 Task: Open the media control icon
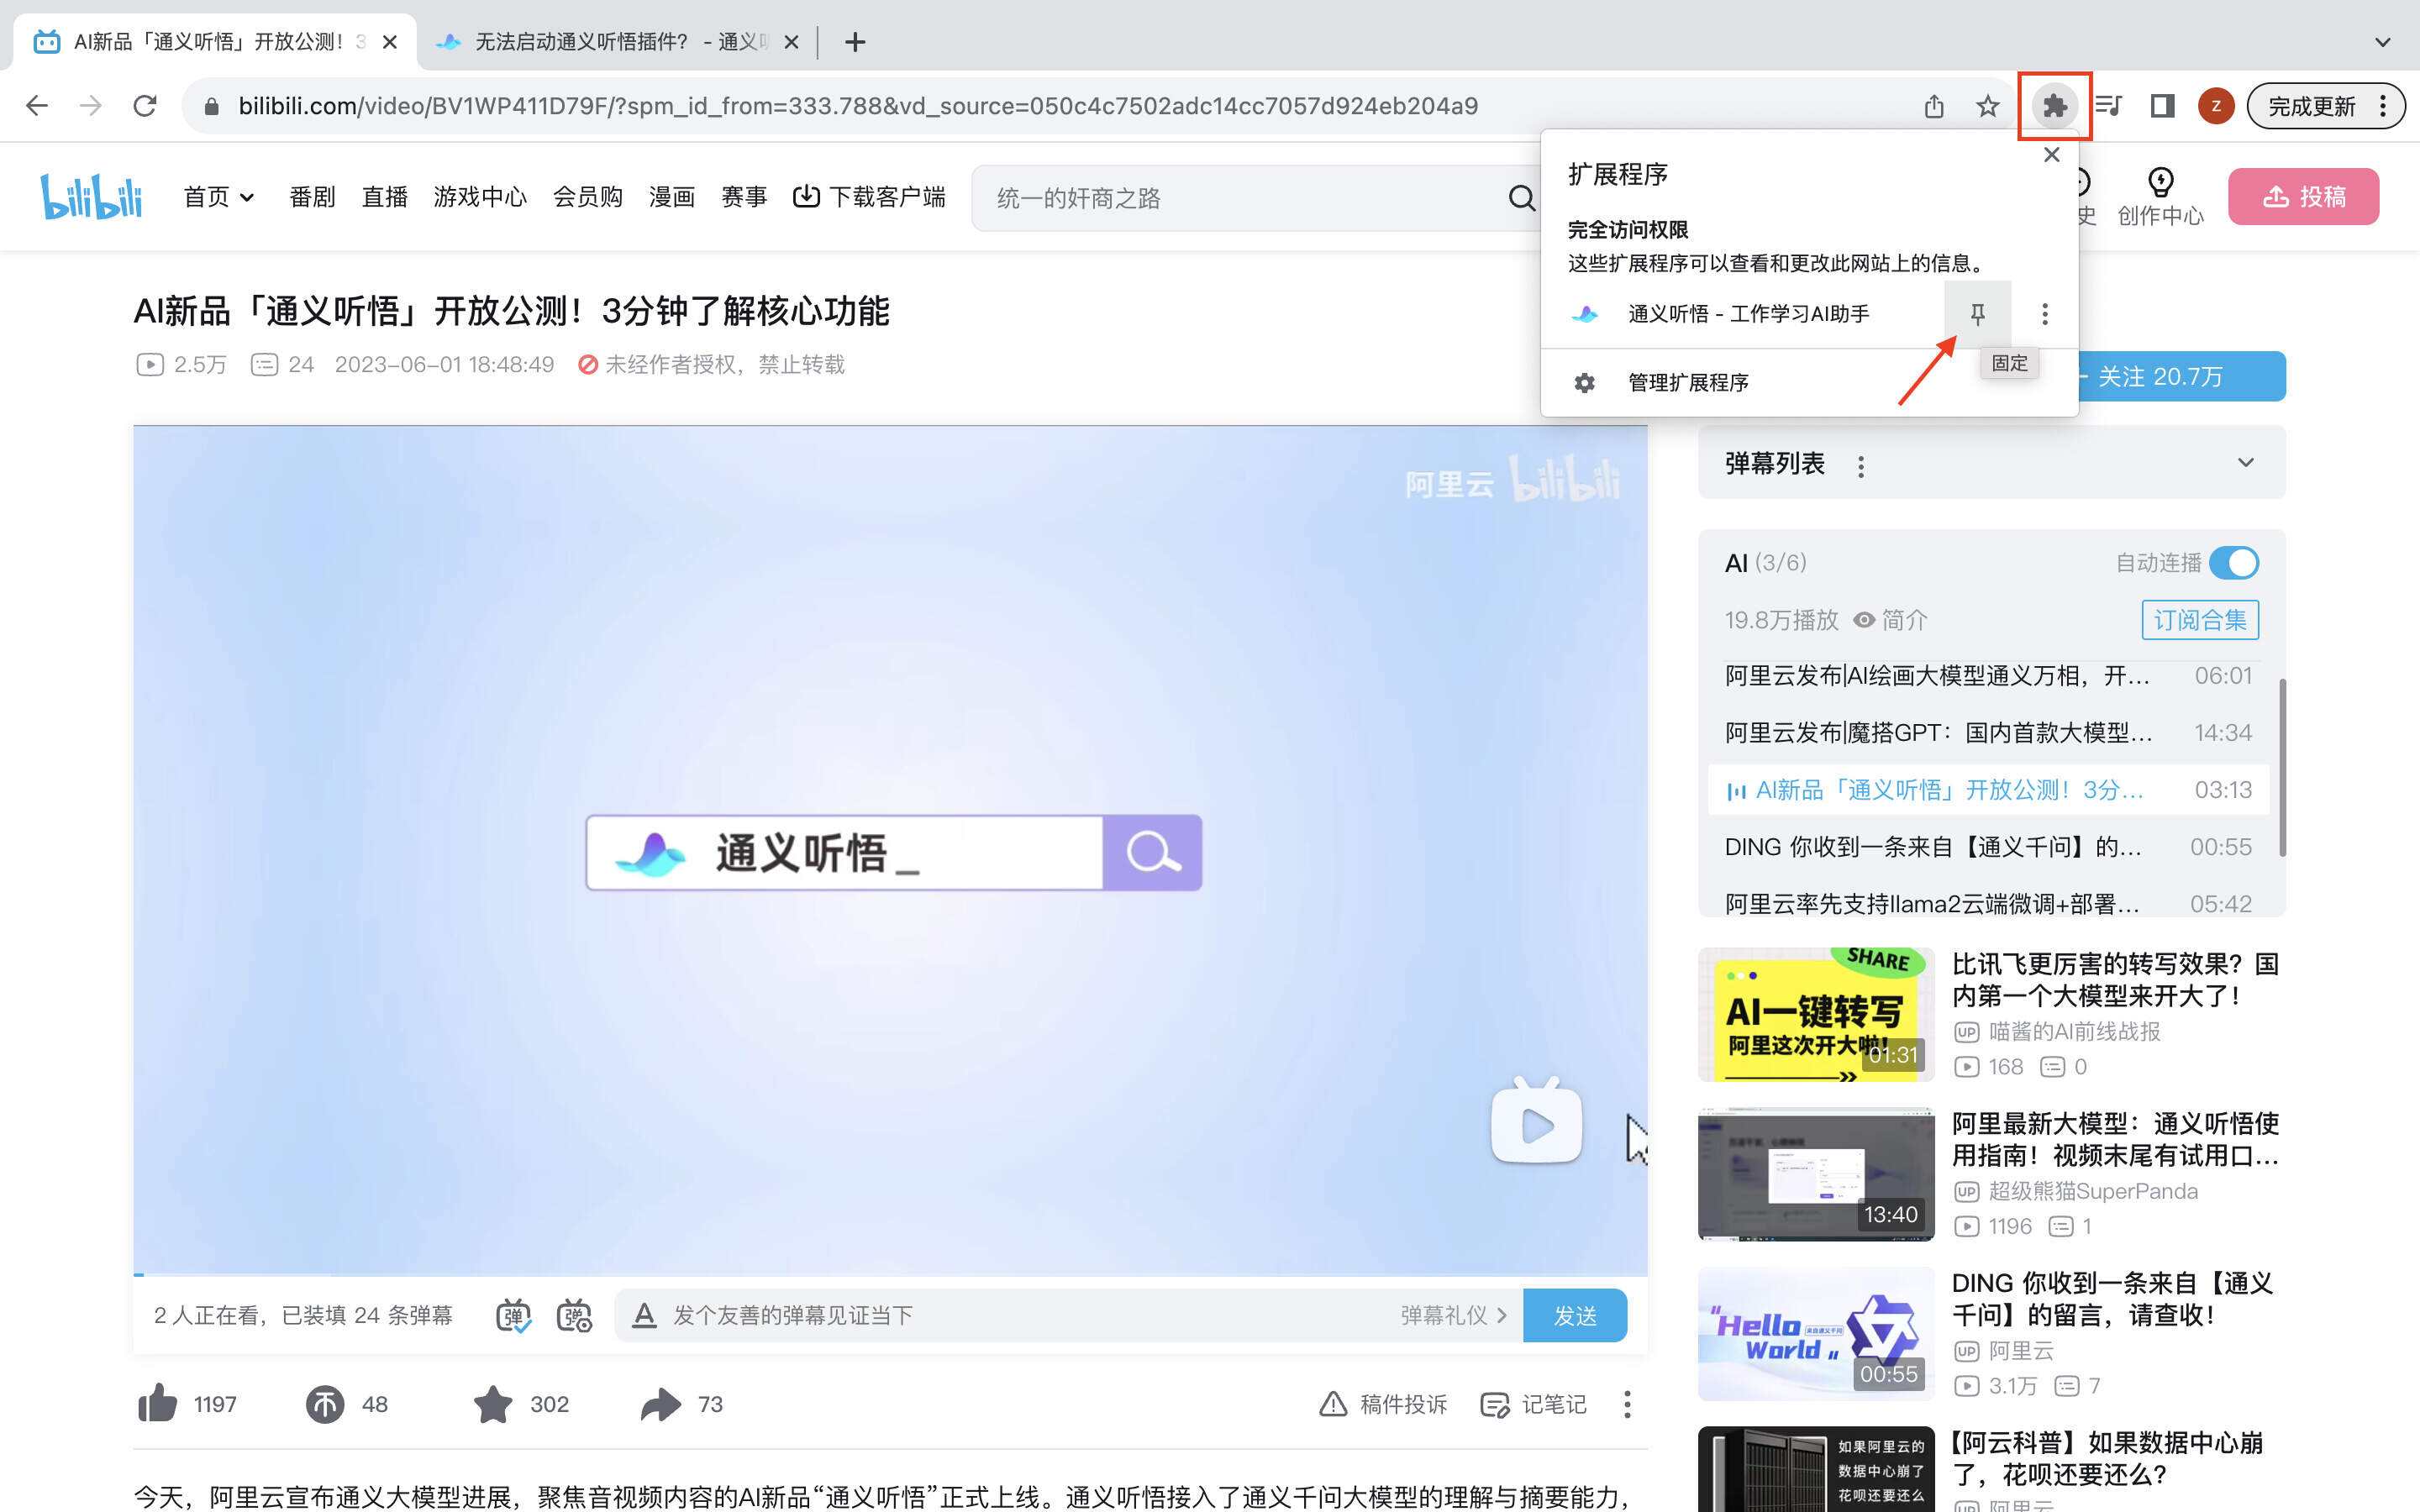(x=2108, y=106)
